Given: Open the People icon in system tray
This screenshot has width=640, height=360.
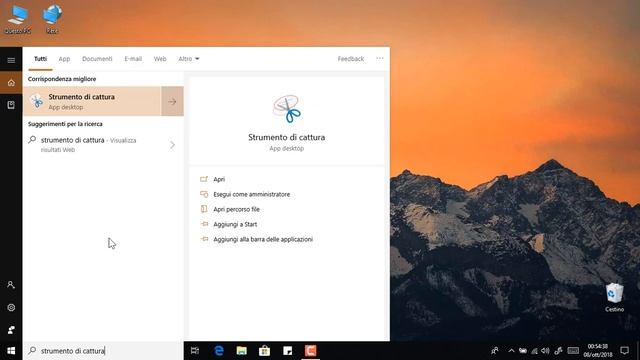Looking at the screenshot, I should [x=495, y=351].
